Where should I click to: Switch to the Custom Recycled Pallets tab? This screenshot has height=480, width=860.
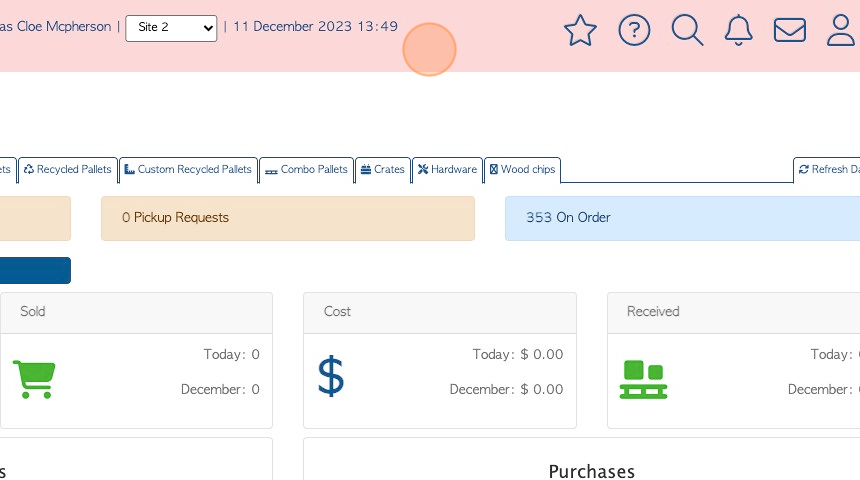188,170
